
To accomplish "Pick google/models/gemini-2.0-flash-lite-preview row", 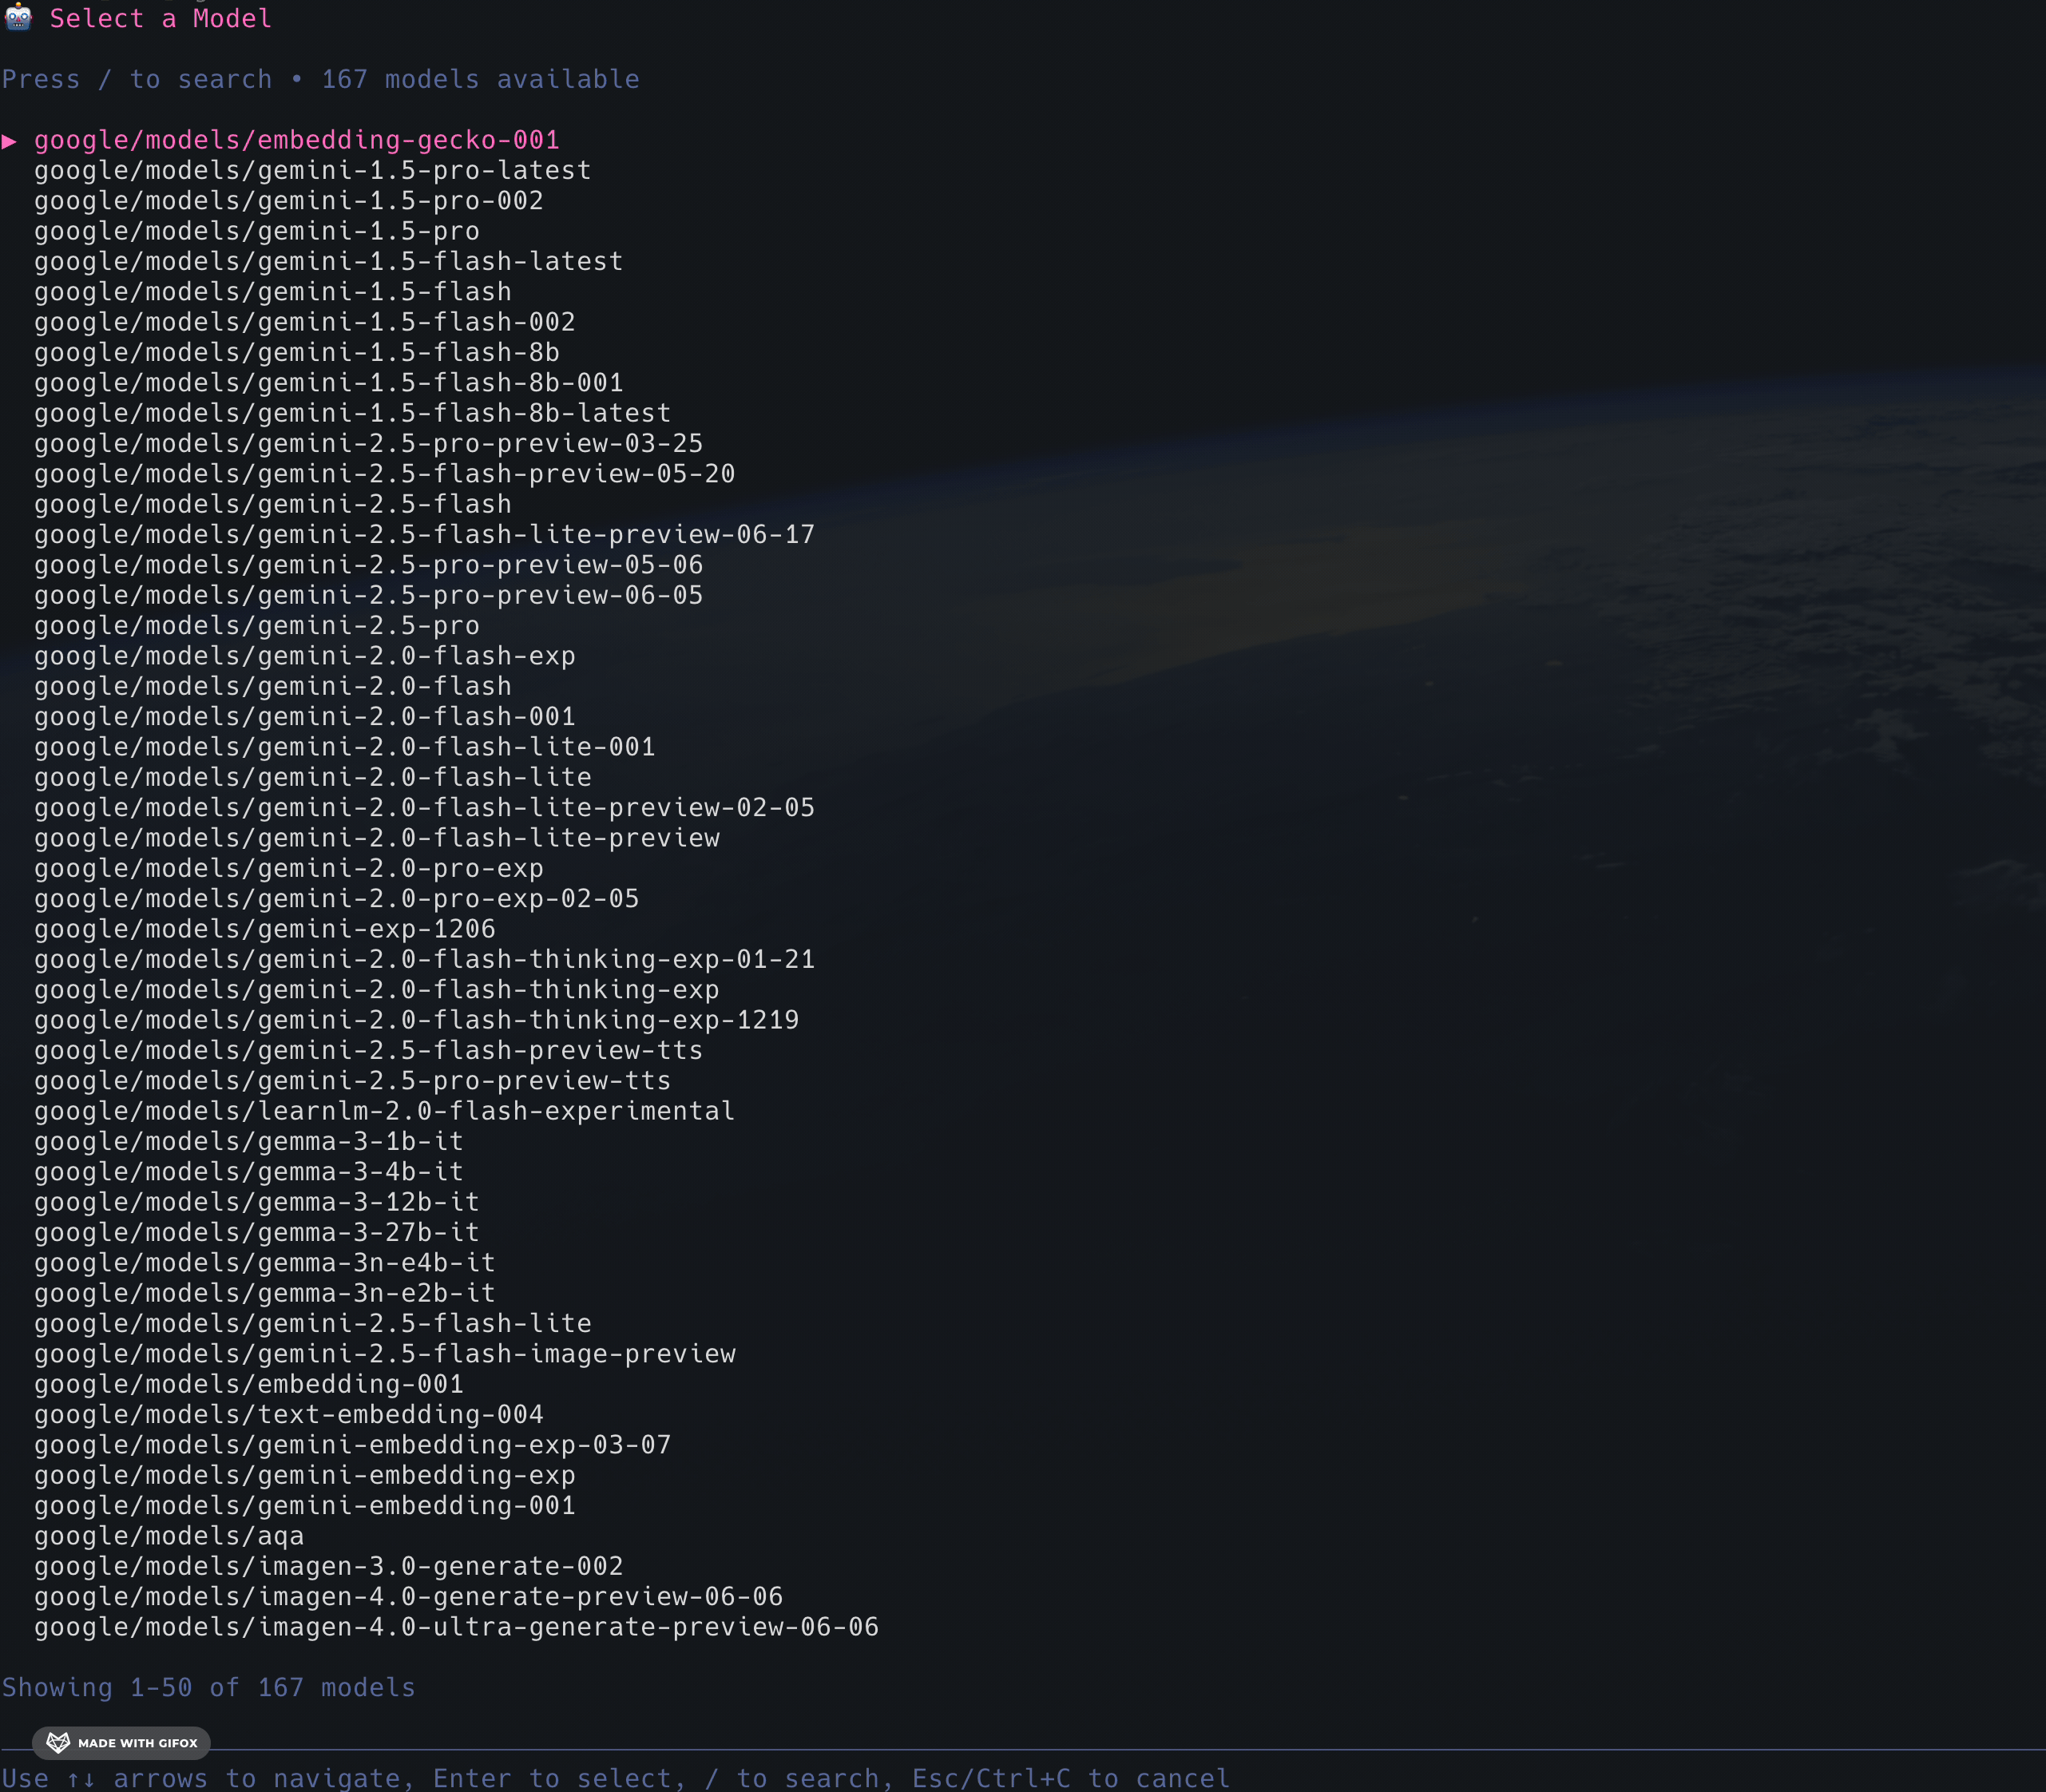I will click(x=377, y=838).
